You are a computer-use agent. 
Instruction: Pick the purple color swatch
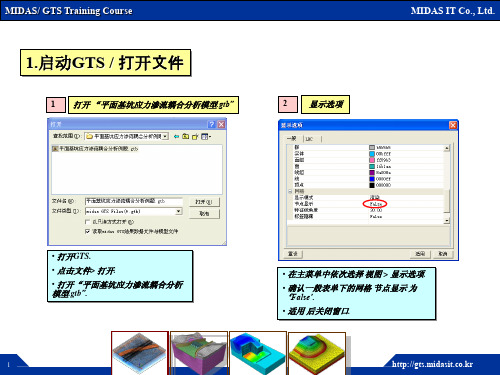click(372, 173)
